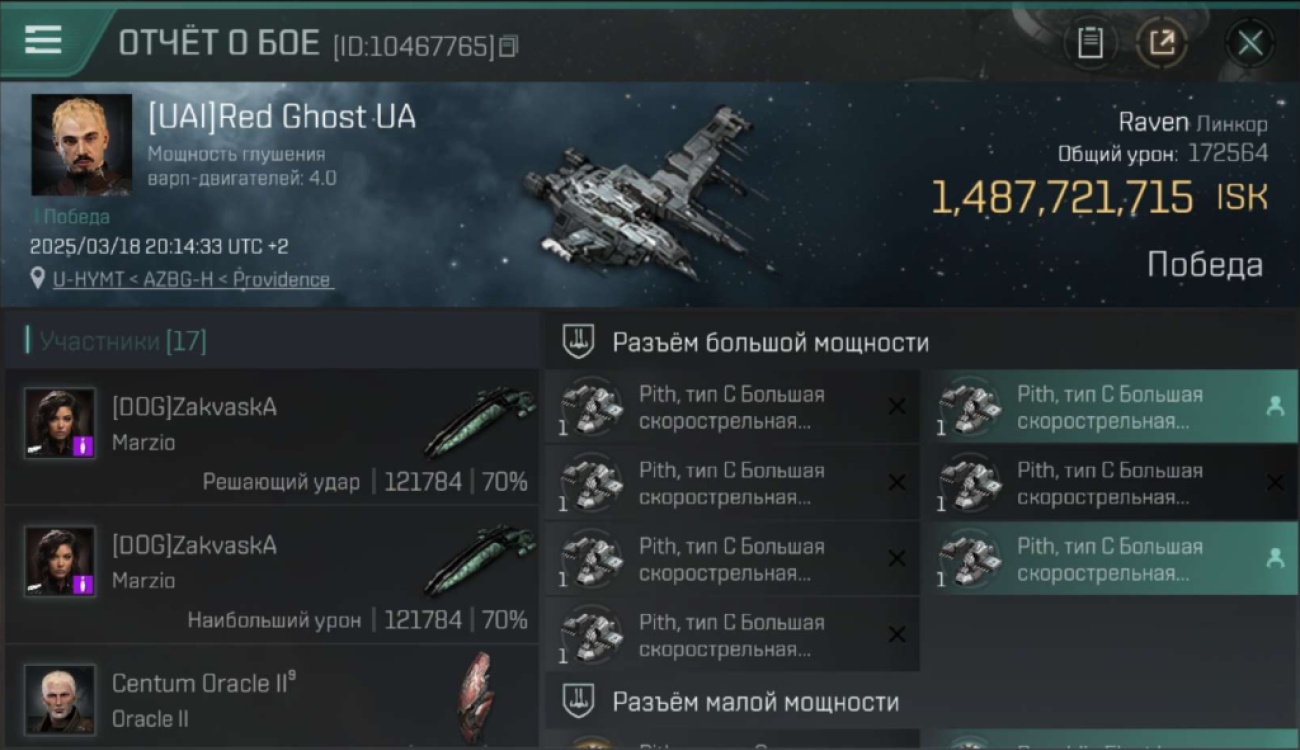The width and height of the screenshot is (1300, 750).
Task: Click person icon on third-row Pith module
Action: point(1275,559)
